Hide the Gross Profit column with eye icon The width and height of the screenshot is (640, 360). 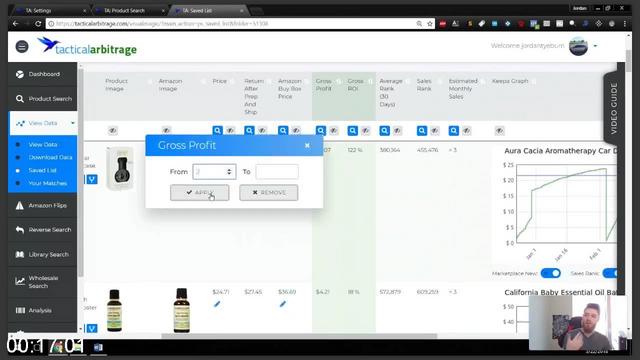tap(334, 131)
